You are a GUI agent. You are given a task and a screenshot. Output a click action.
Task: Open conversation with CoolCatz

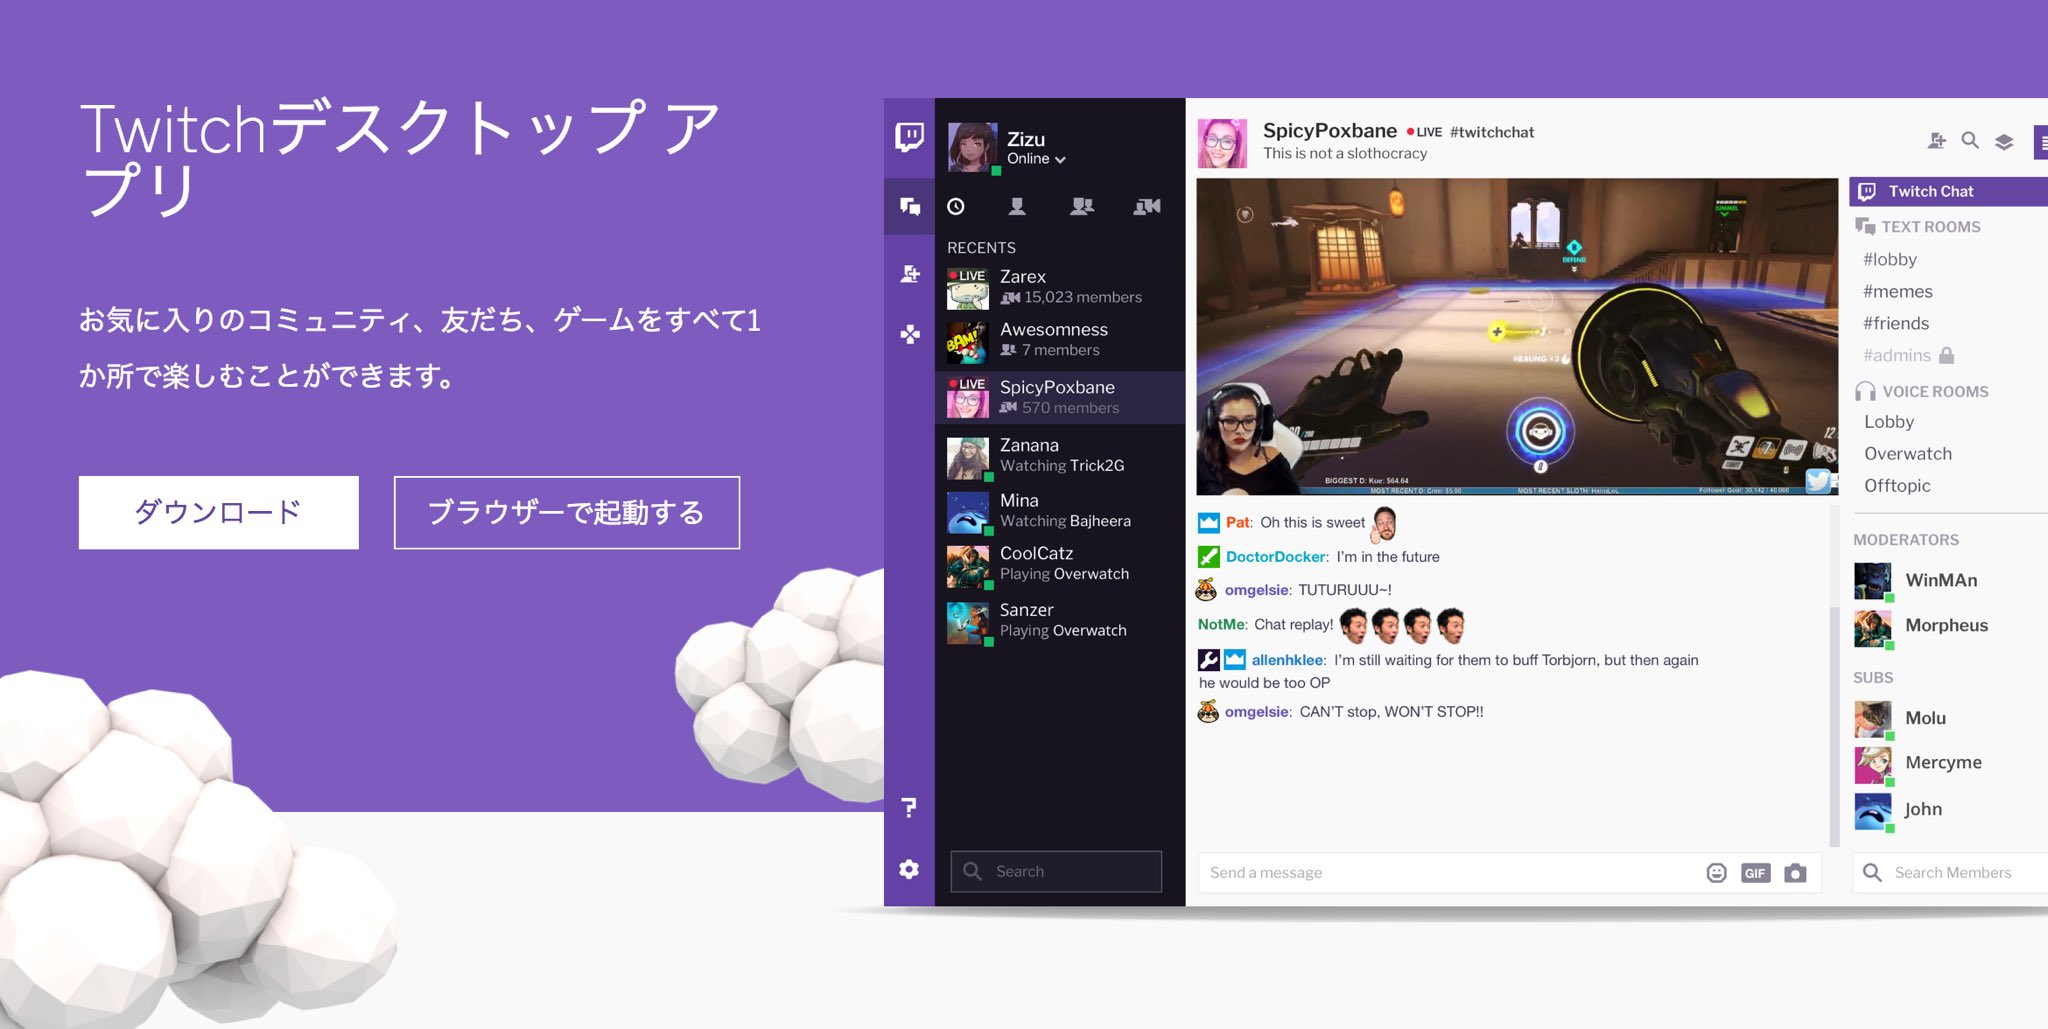(x=1060, y=563)
